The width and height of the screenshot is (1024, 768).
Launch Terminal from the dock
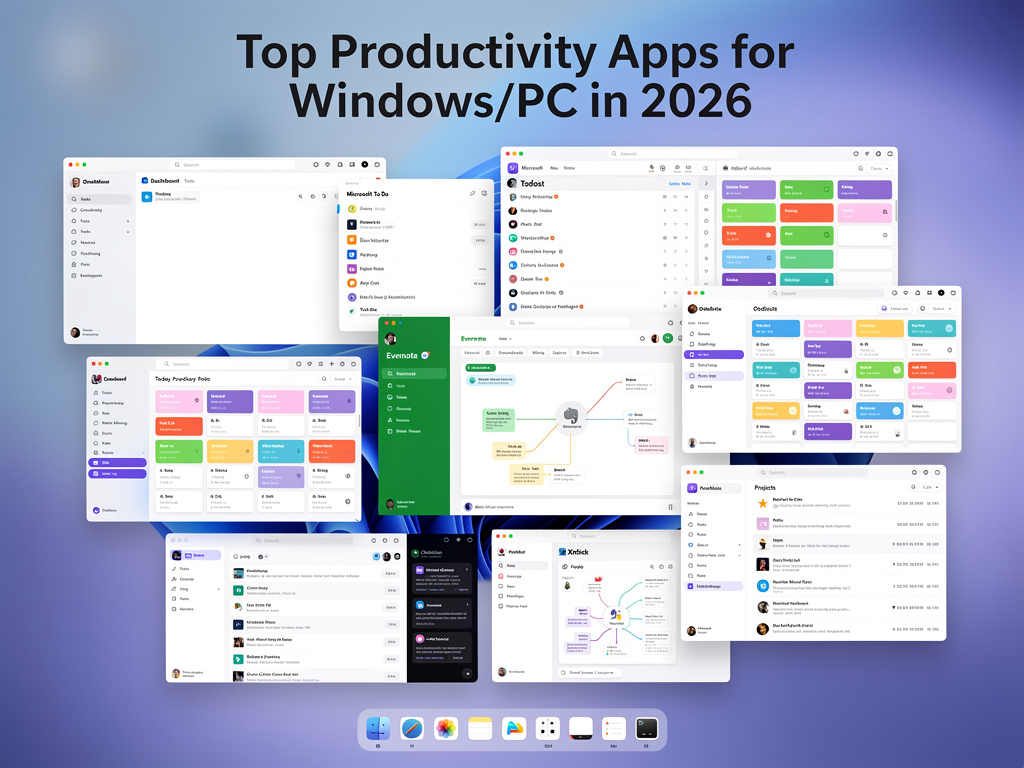(x=647, y=729)
